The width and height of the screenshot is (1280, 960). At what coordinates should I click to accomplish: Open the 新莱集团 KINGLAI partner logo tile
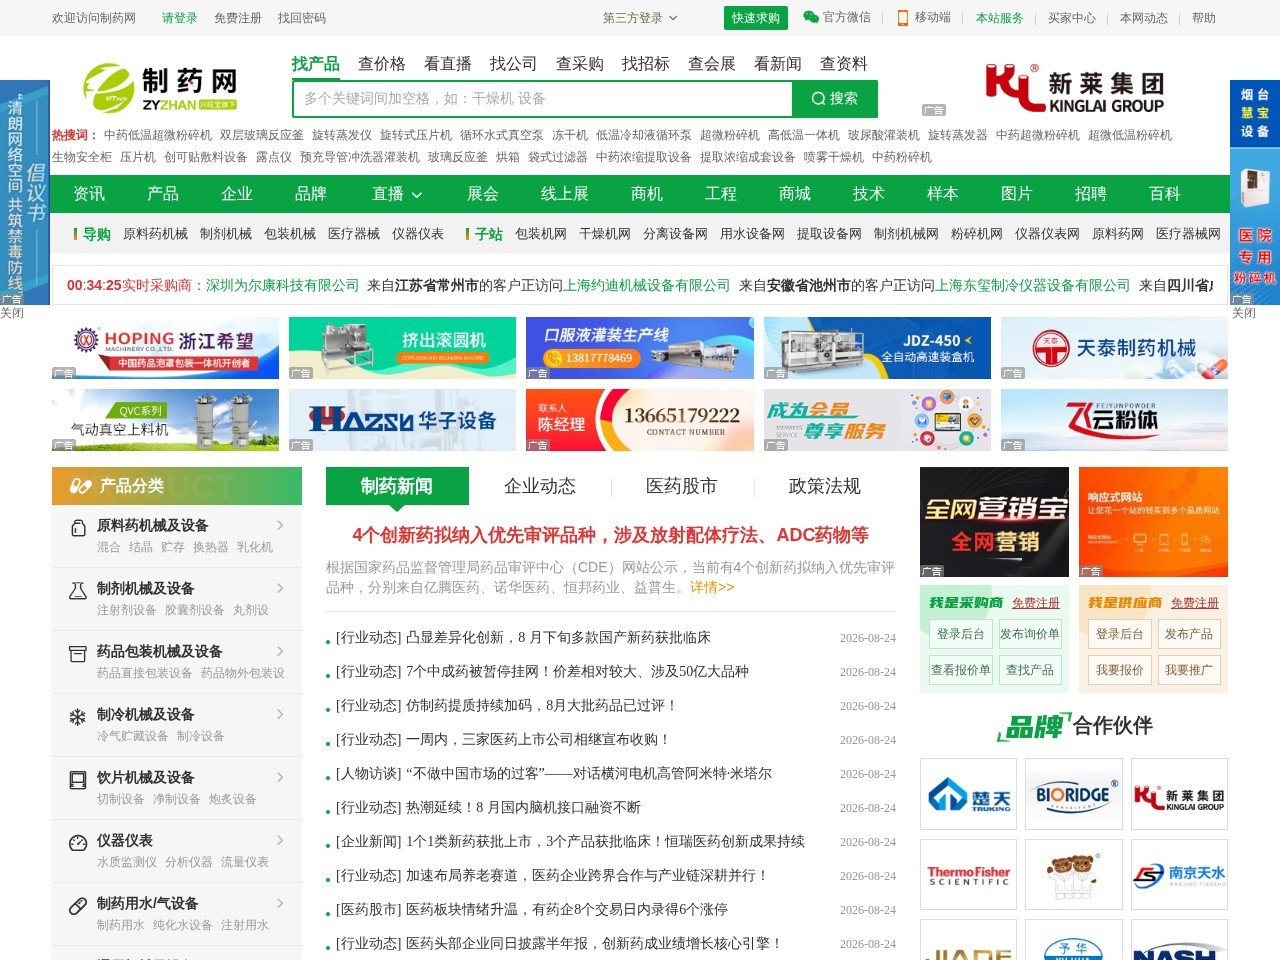click(x=1179, y=794)
